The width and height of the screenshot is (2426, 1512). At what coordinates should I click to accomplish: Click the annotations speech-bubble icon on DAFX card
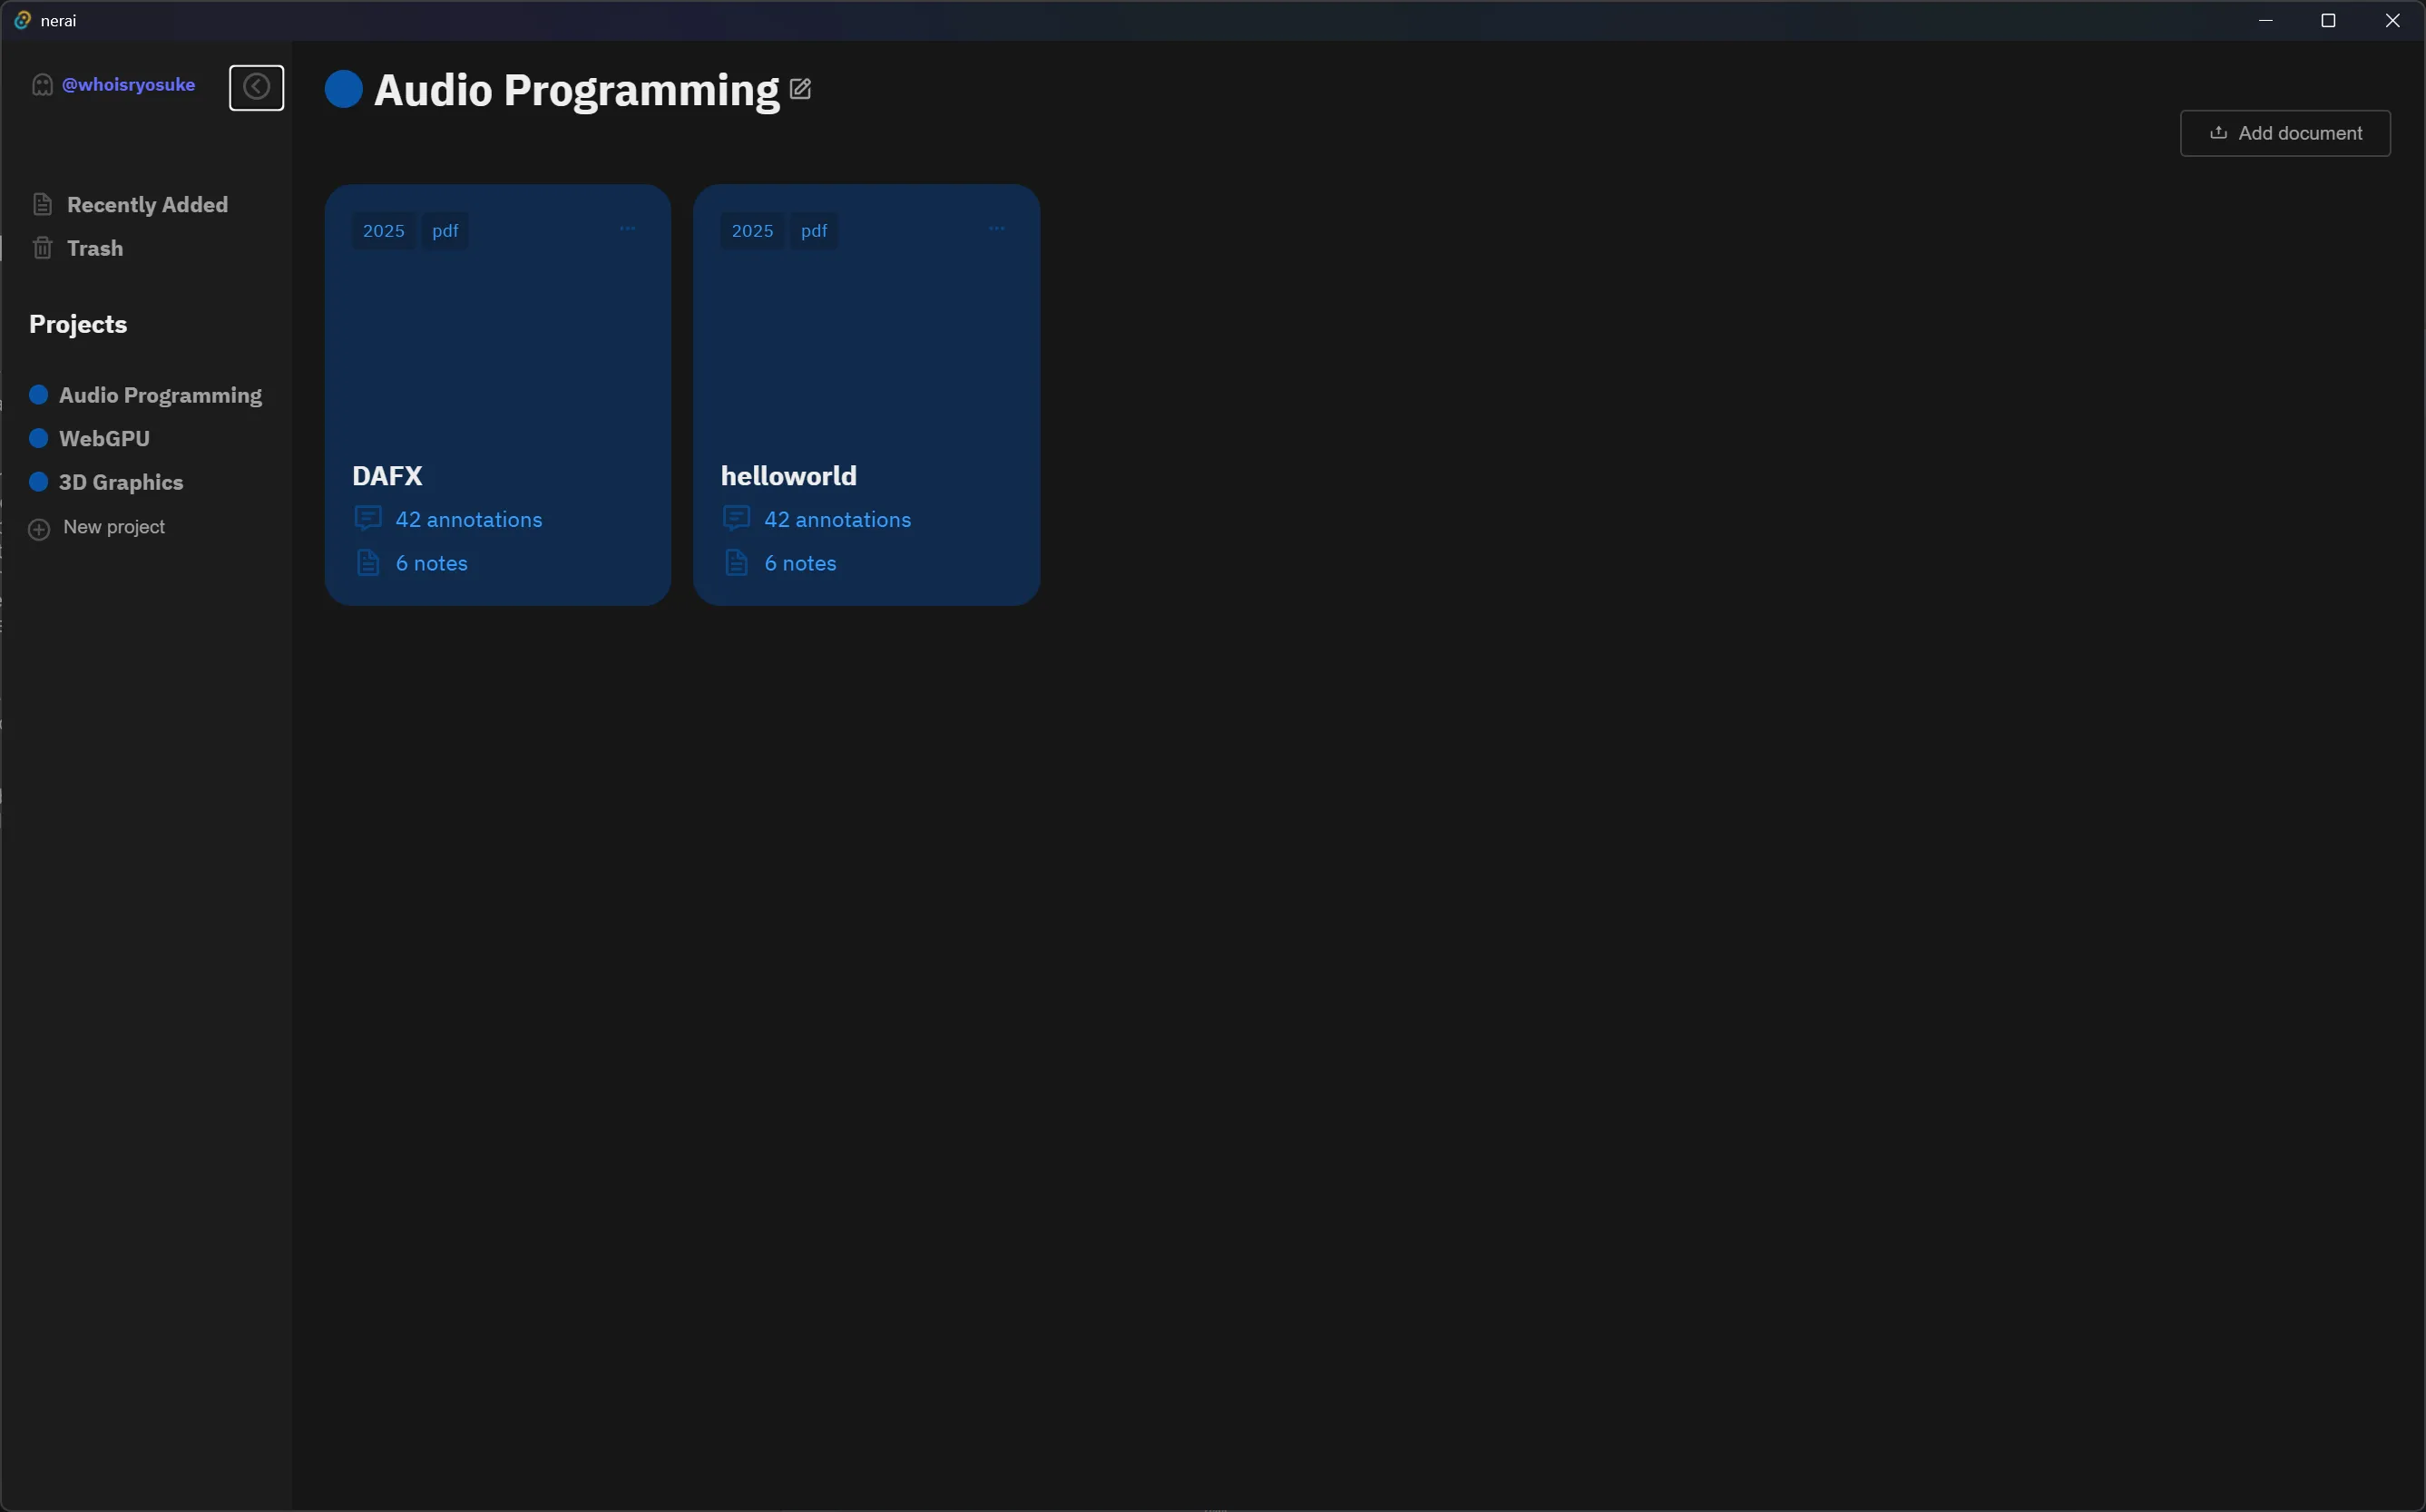367,518
